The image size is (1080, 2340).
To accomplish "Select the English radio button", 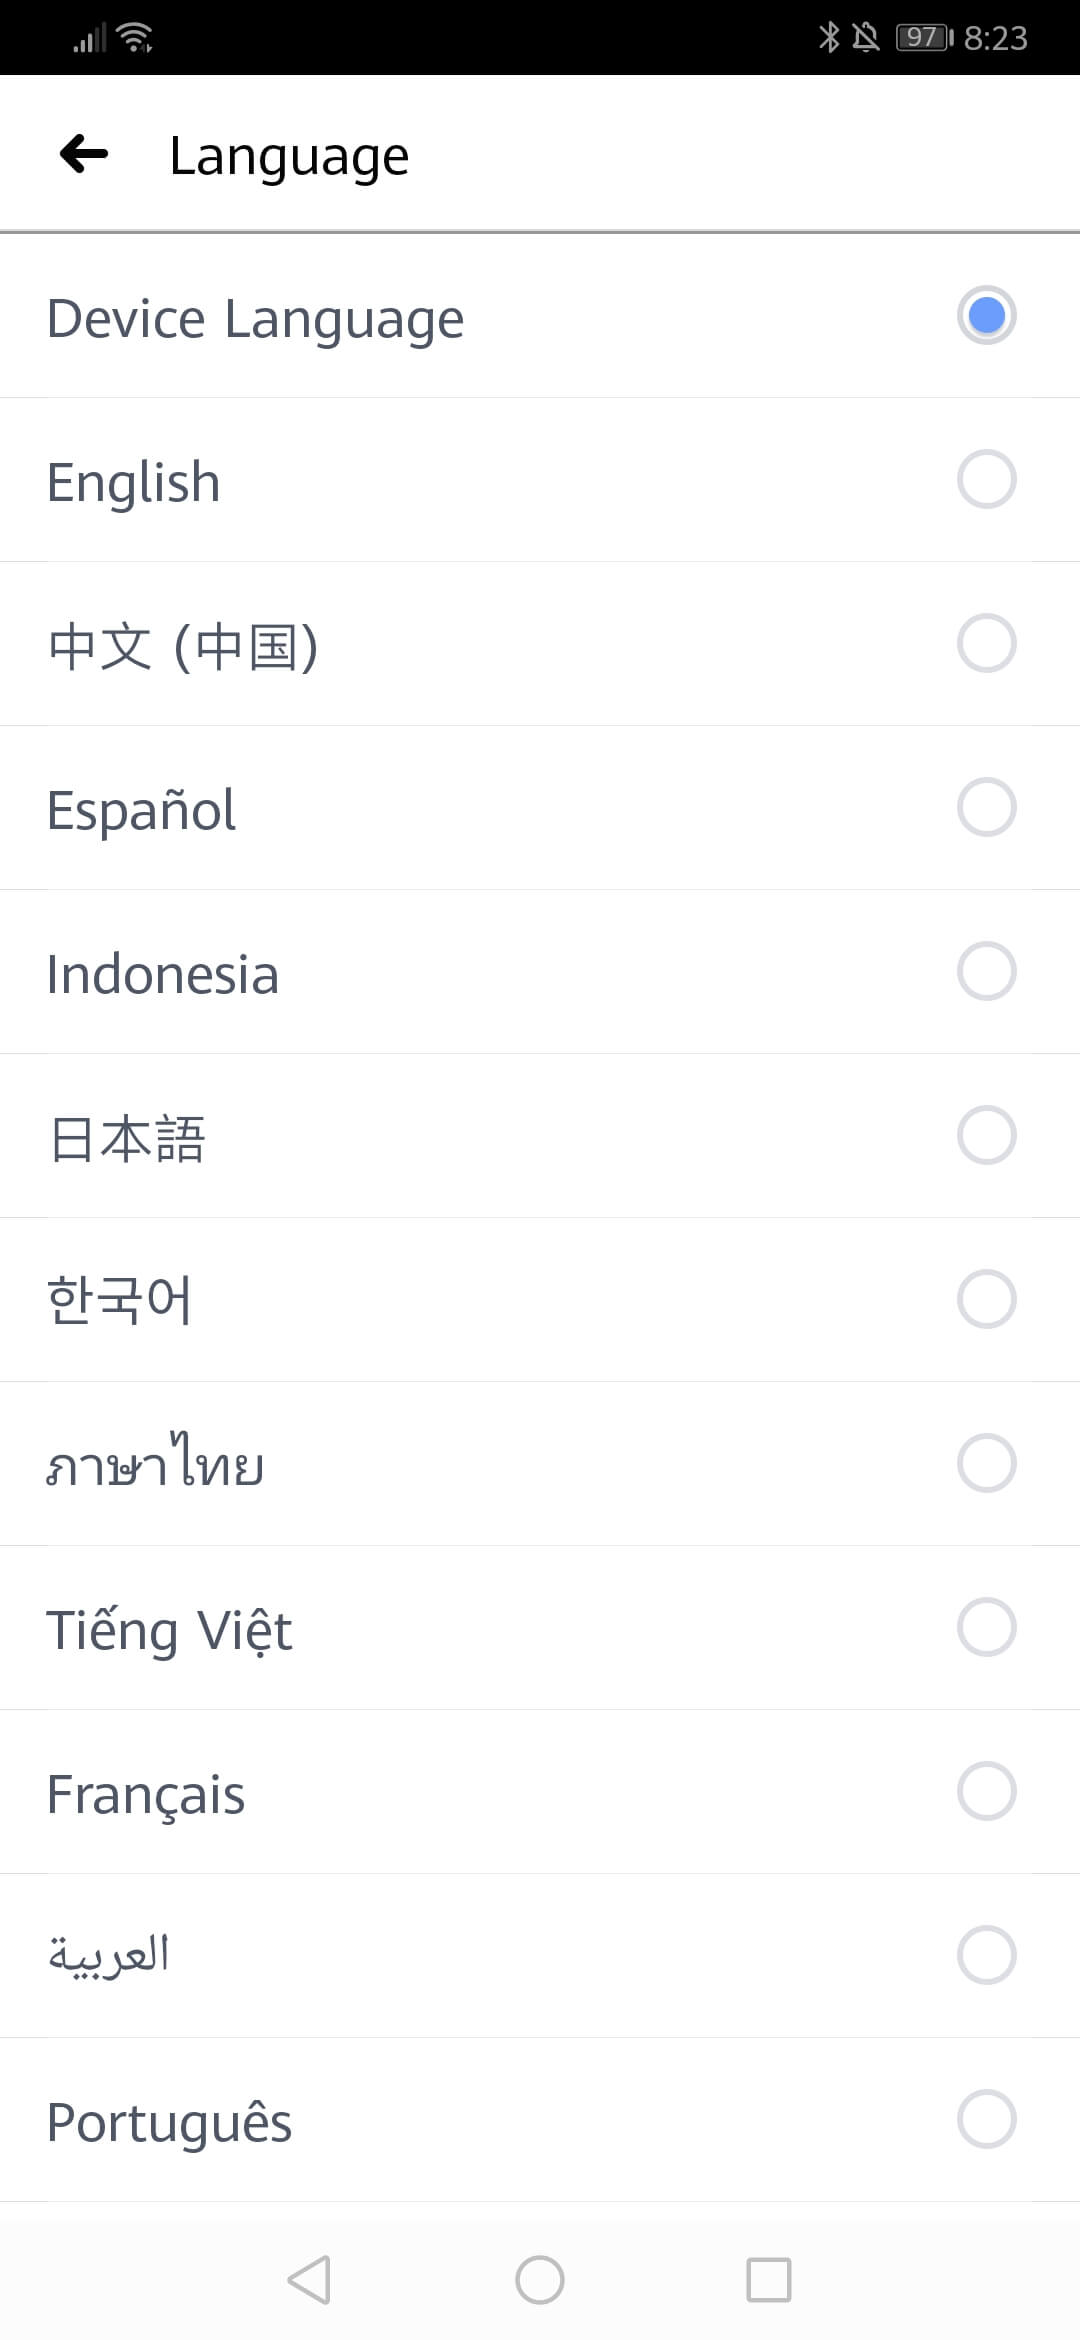I will click(986, 480).
